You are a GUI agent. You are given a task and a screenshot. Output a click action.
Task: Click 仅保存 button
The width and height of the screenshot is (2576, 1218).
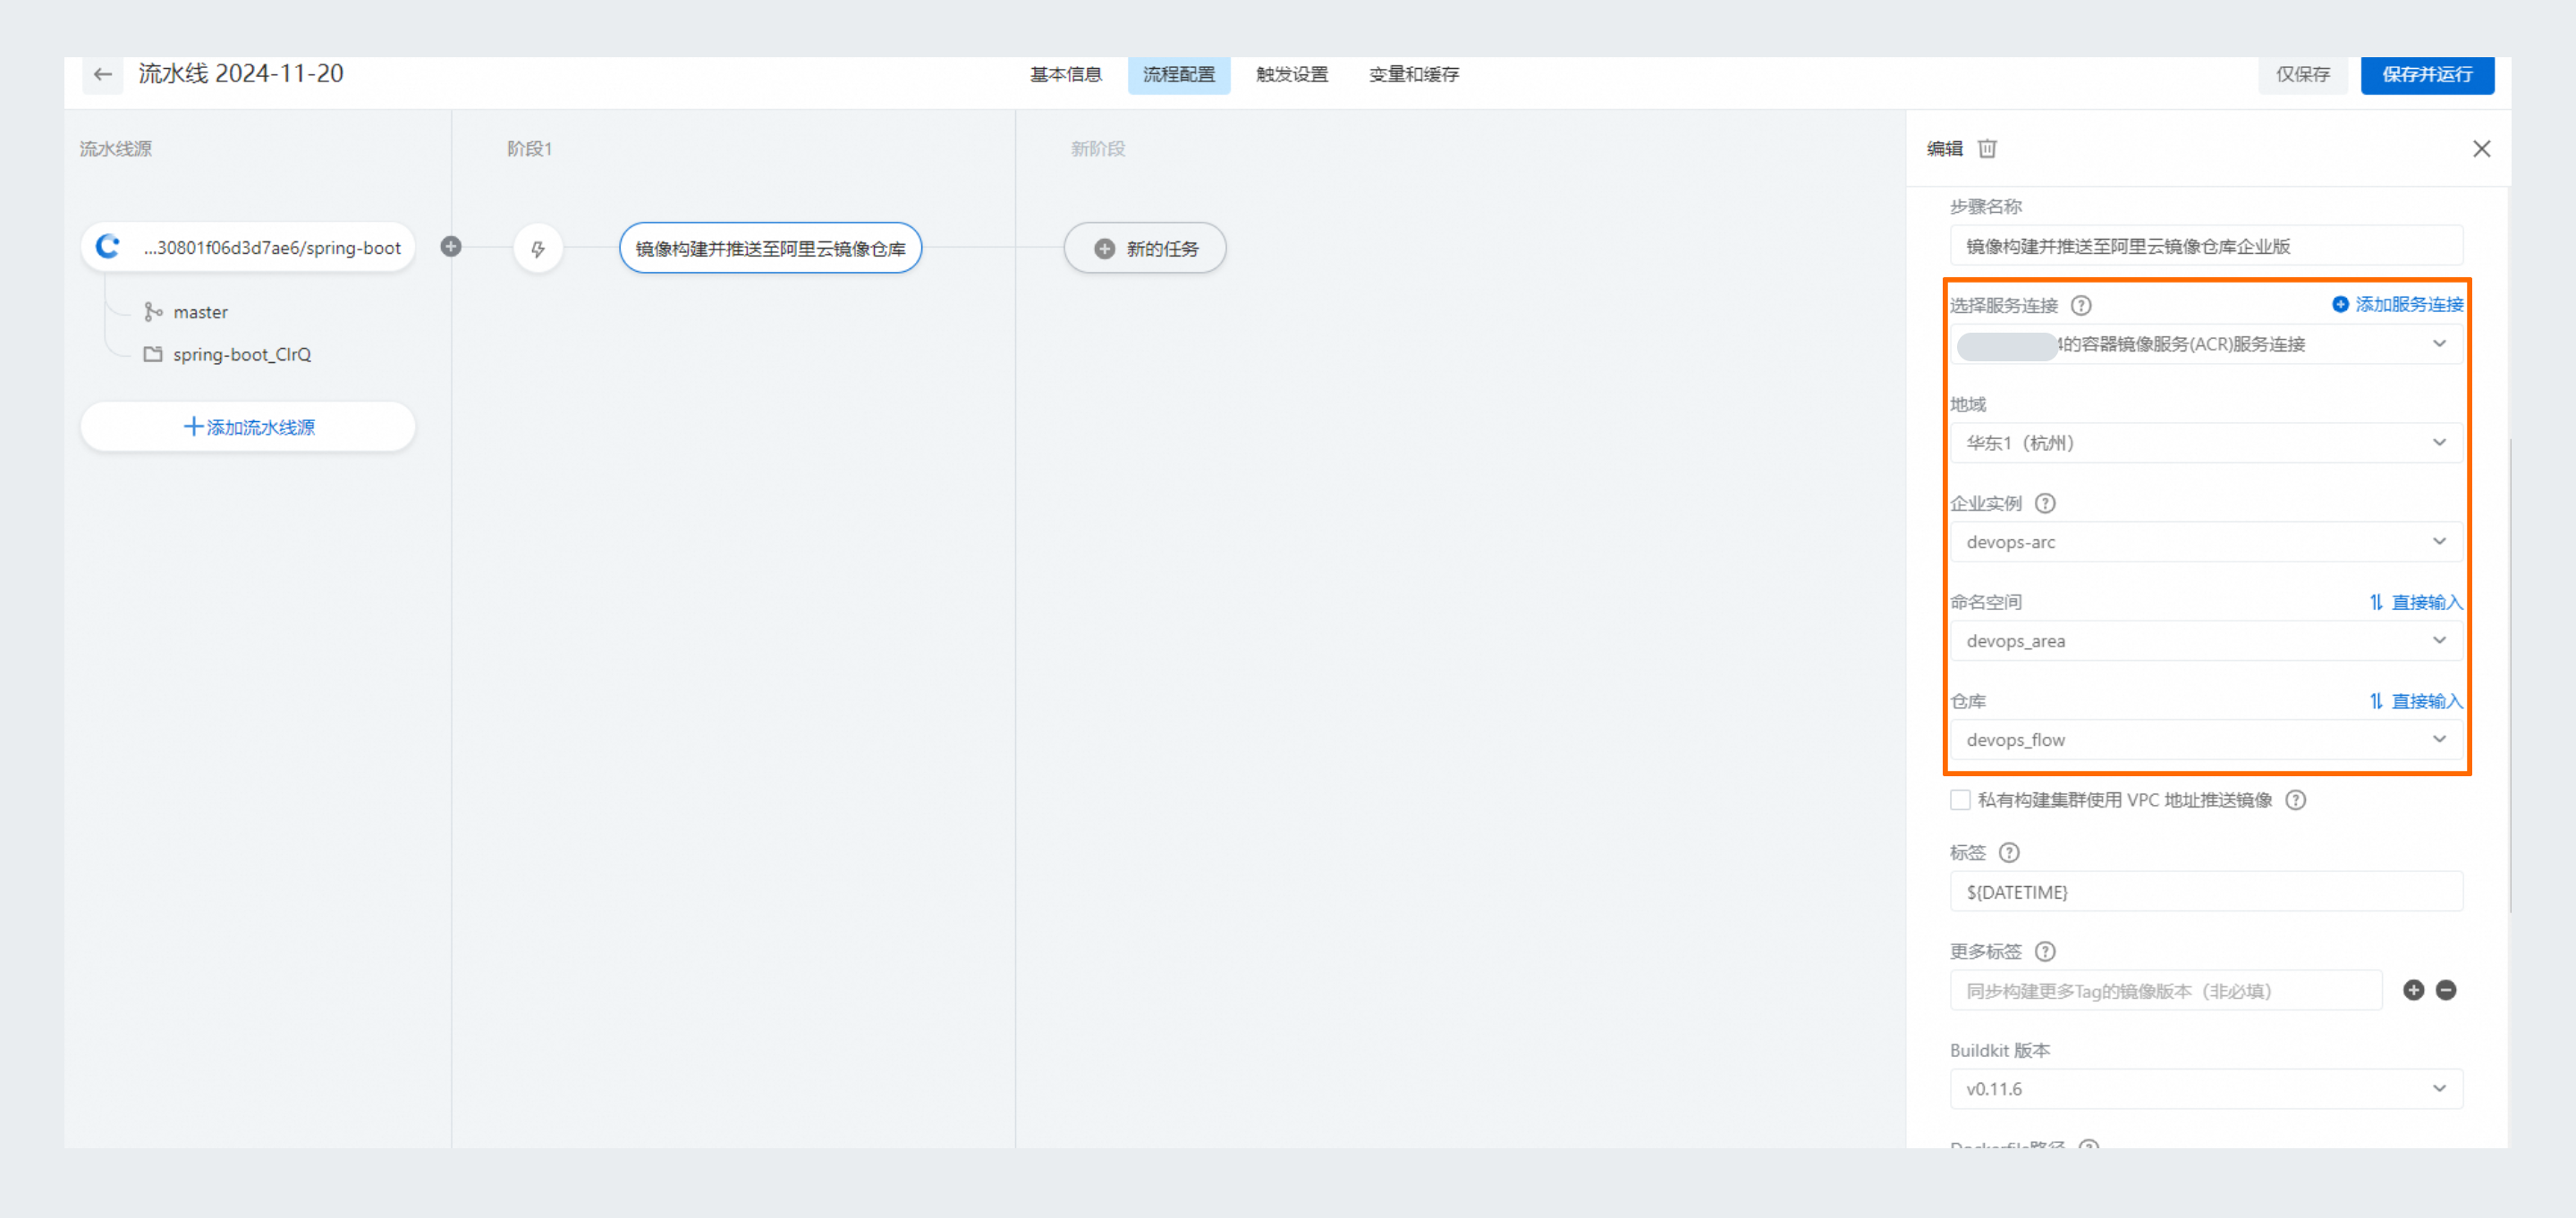2303,74
